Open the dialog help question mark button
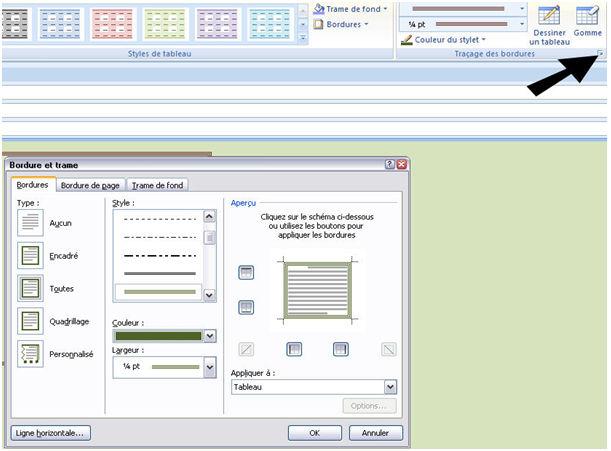Image resolution: width=611 pixels, height=451 pixels. (390, 164)
